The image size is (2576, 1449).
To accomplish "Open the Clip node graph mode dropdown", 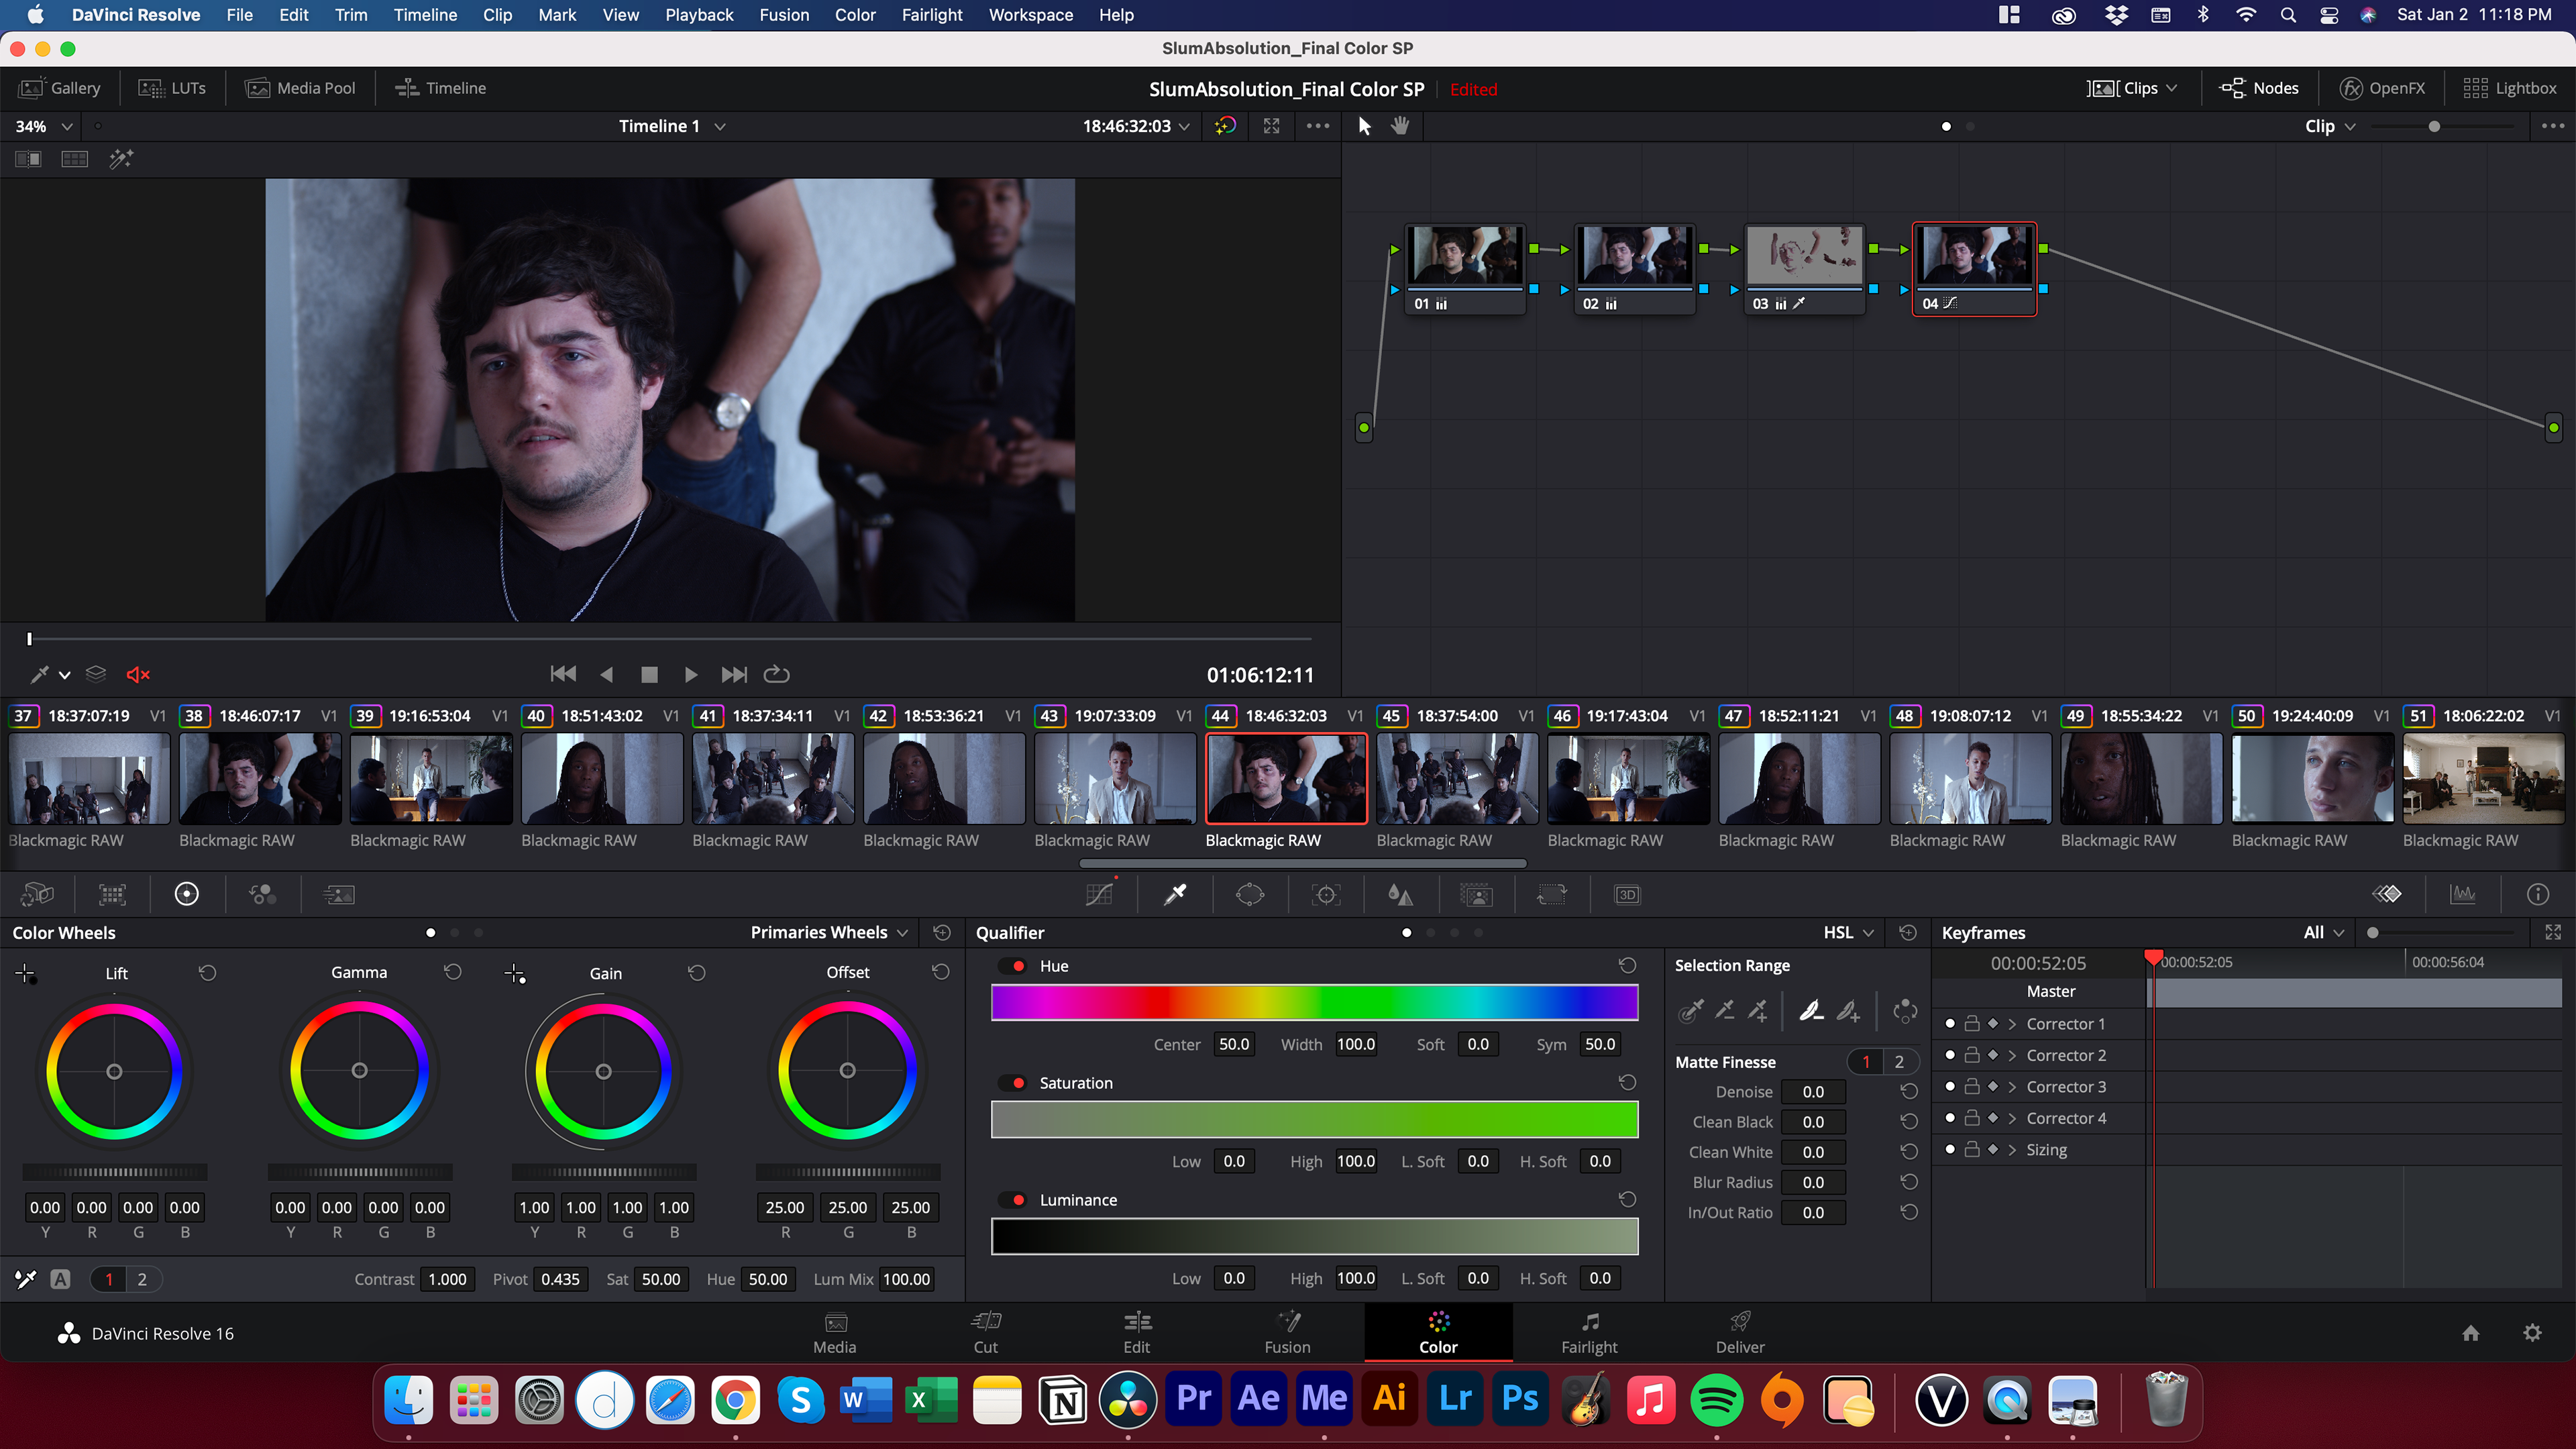I will tap(2330, 126).
